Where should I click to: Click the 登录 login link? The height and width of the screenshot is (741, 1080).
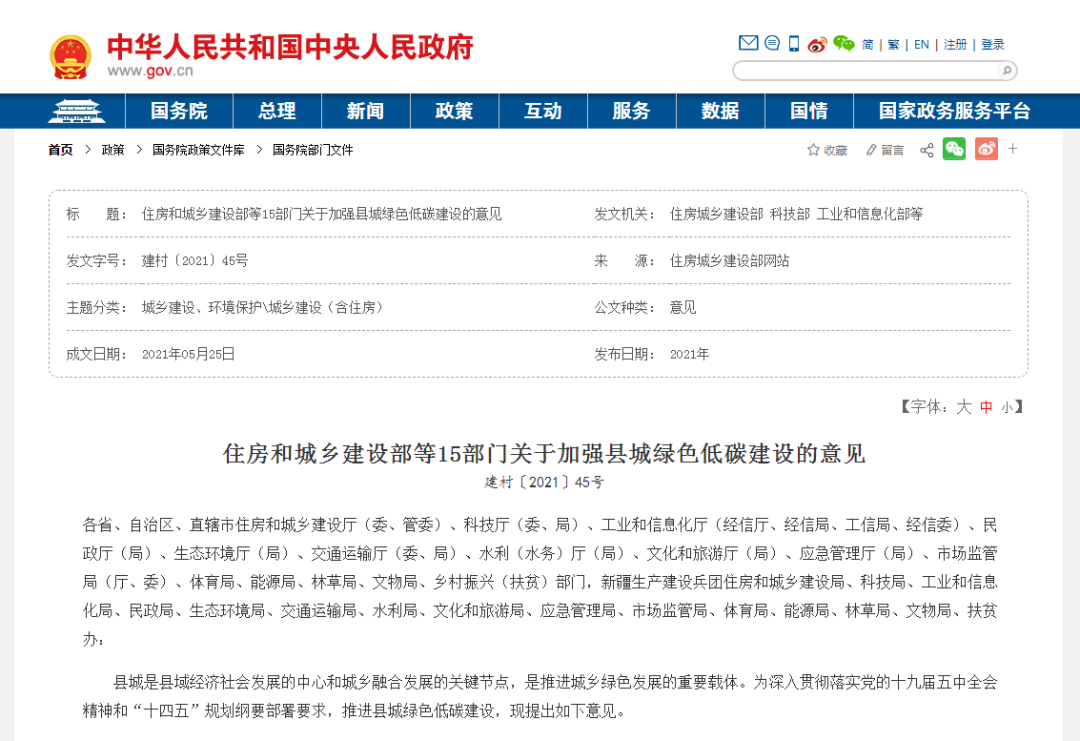pyautogui.click(x=992, y=43)
